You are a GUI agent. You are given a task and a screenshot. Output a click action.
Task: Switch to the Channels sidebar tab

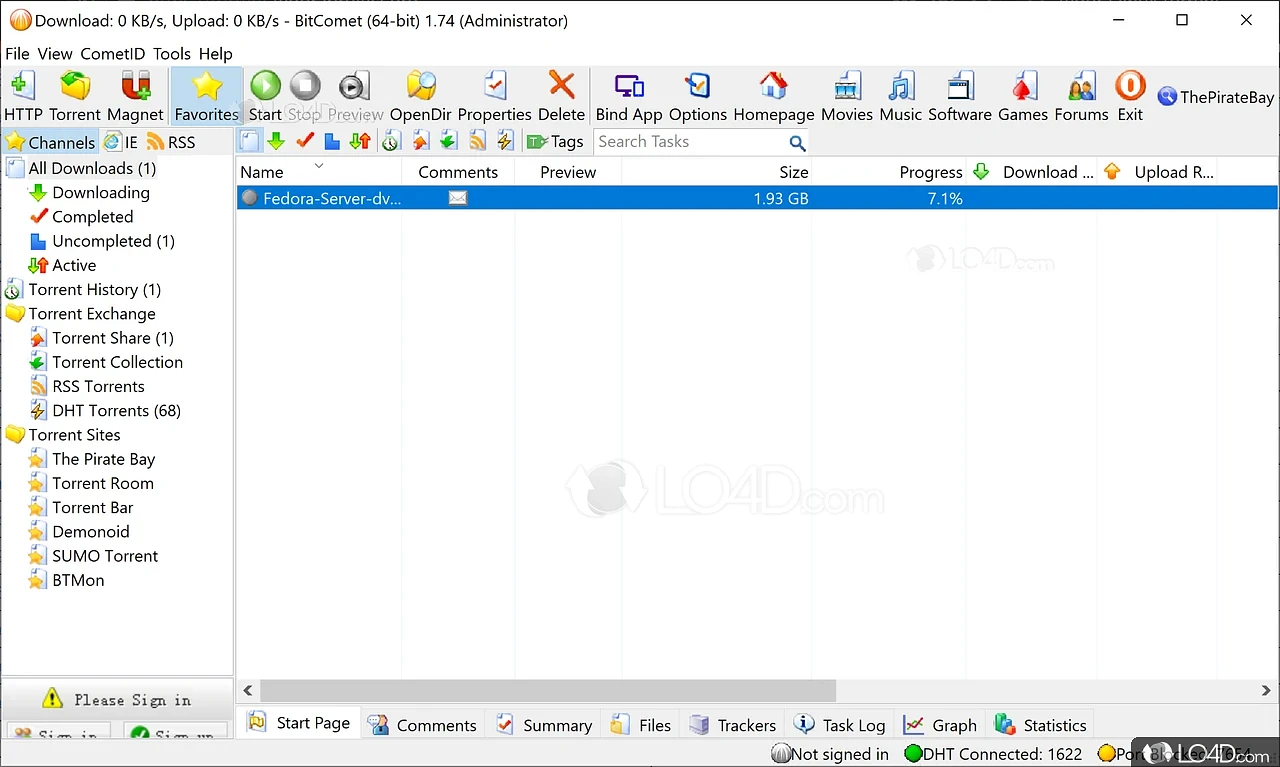[x=50, y=142]
